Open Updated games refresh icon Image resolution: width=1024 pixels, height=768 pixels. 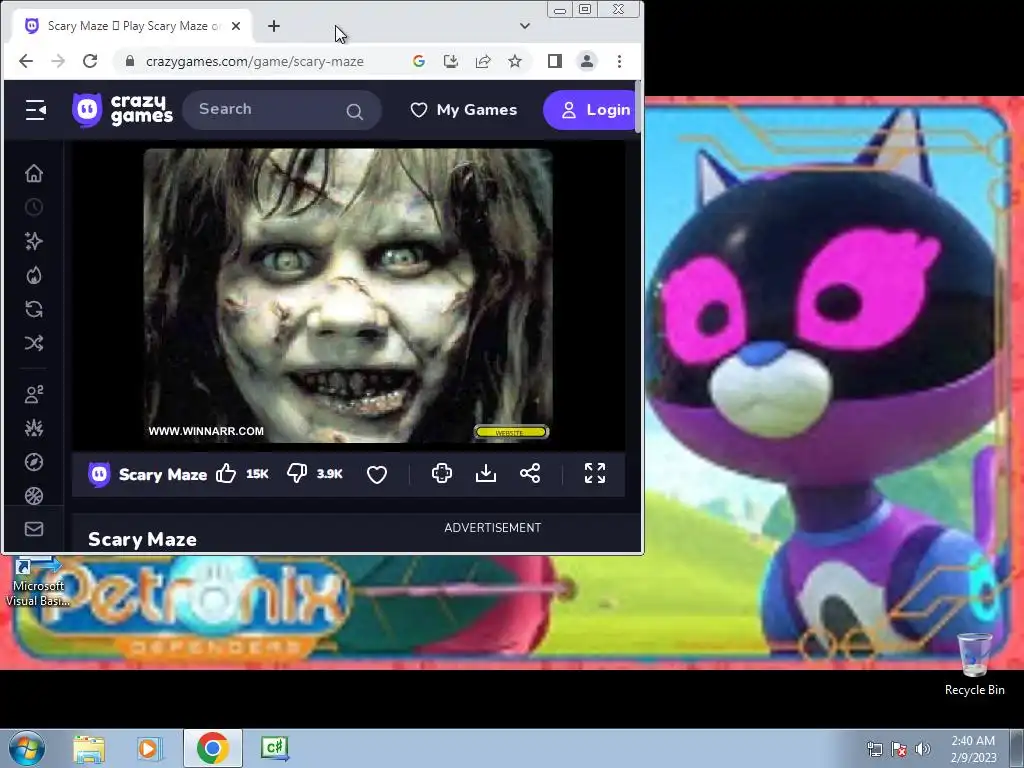tap(34, 309)
